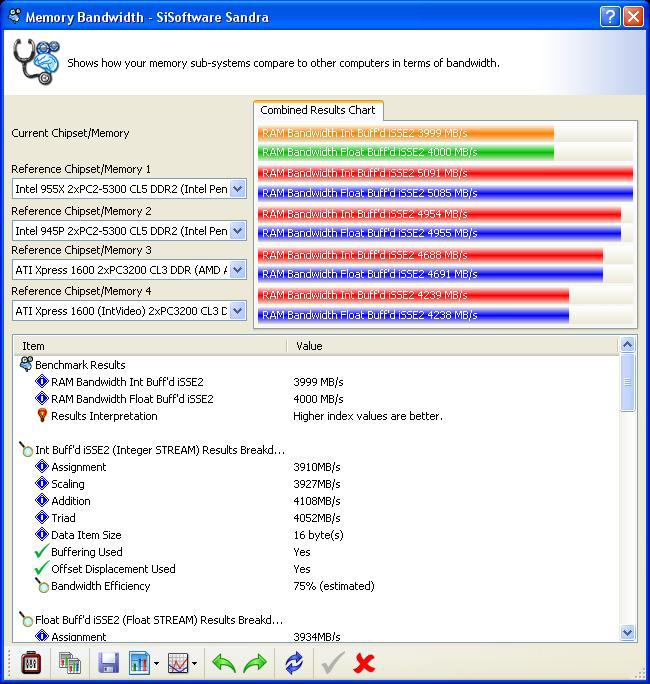Click the Value column header
Viewport: 650px width, 684px height.
point(452,346)
